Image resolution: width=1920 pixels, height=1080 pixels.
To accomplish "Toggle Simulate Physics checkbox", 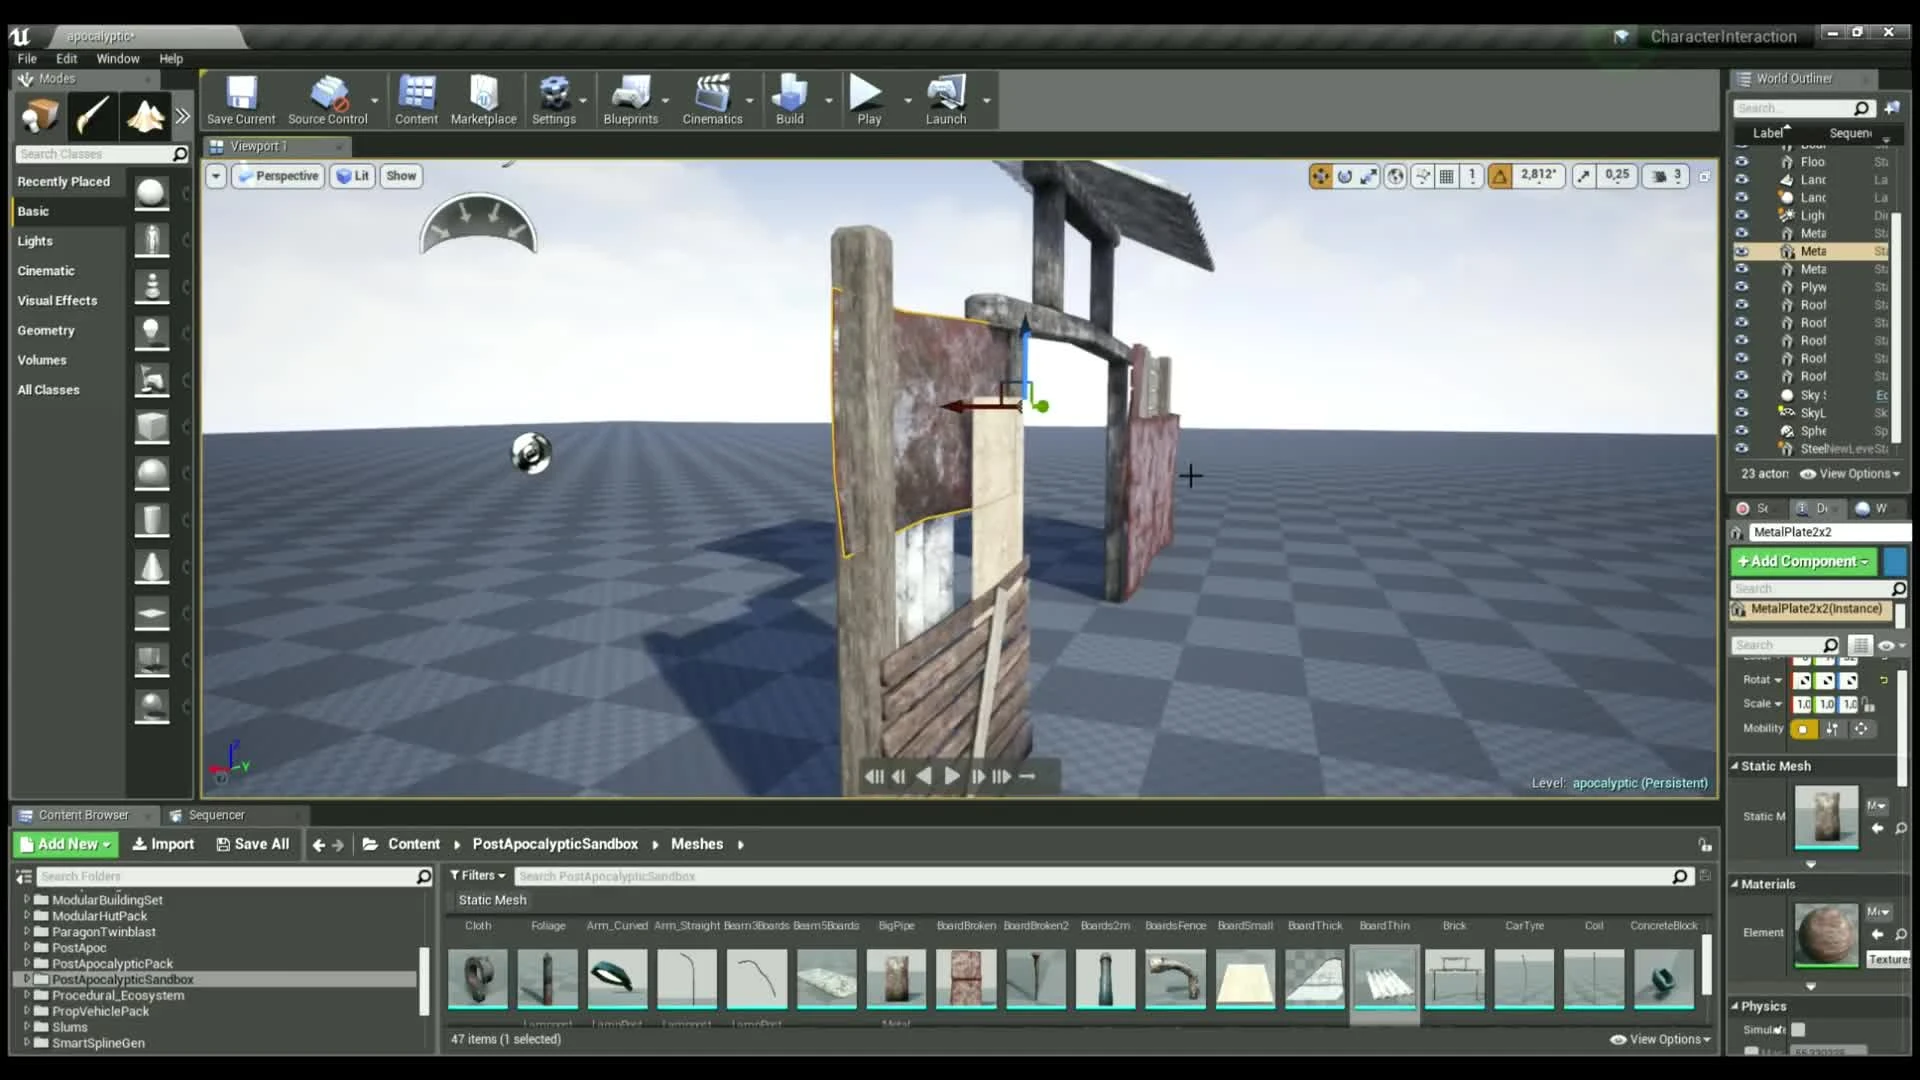I will point(1798,1029).
